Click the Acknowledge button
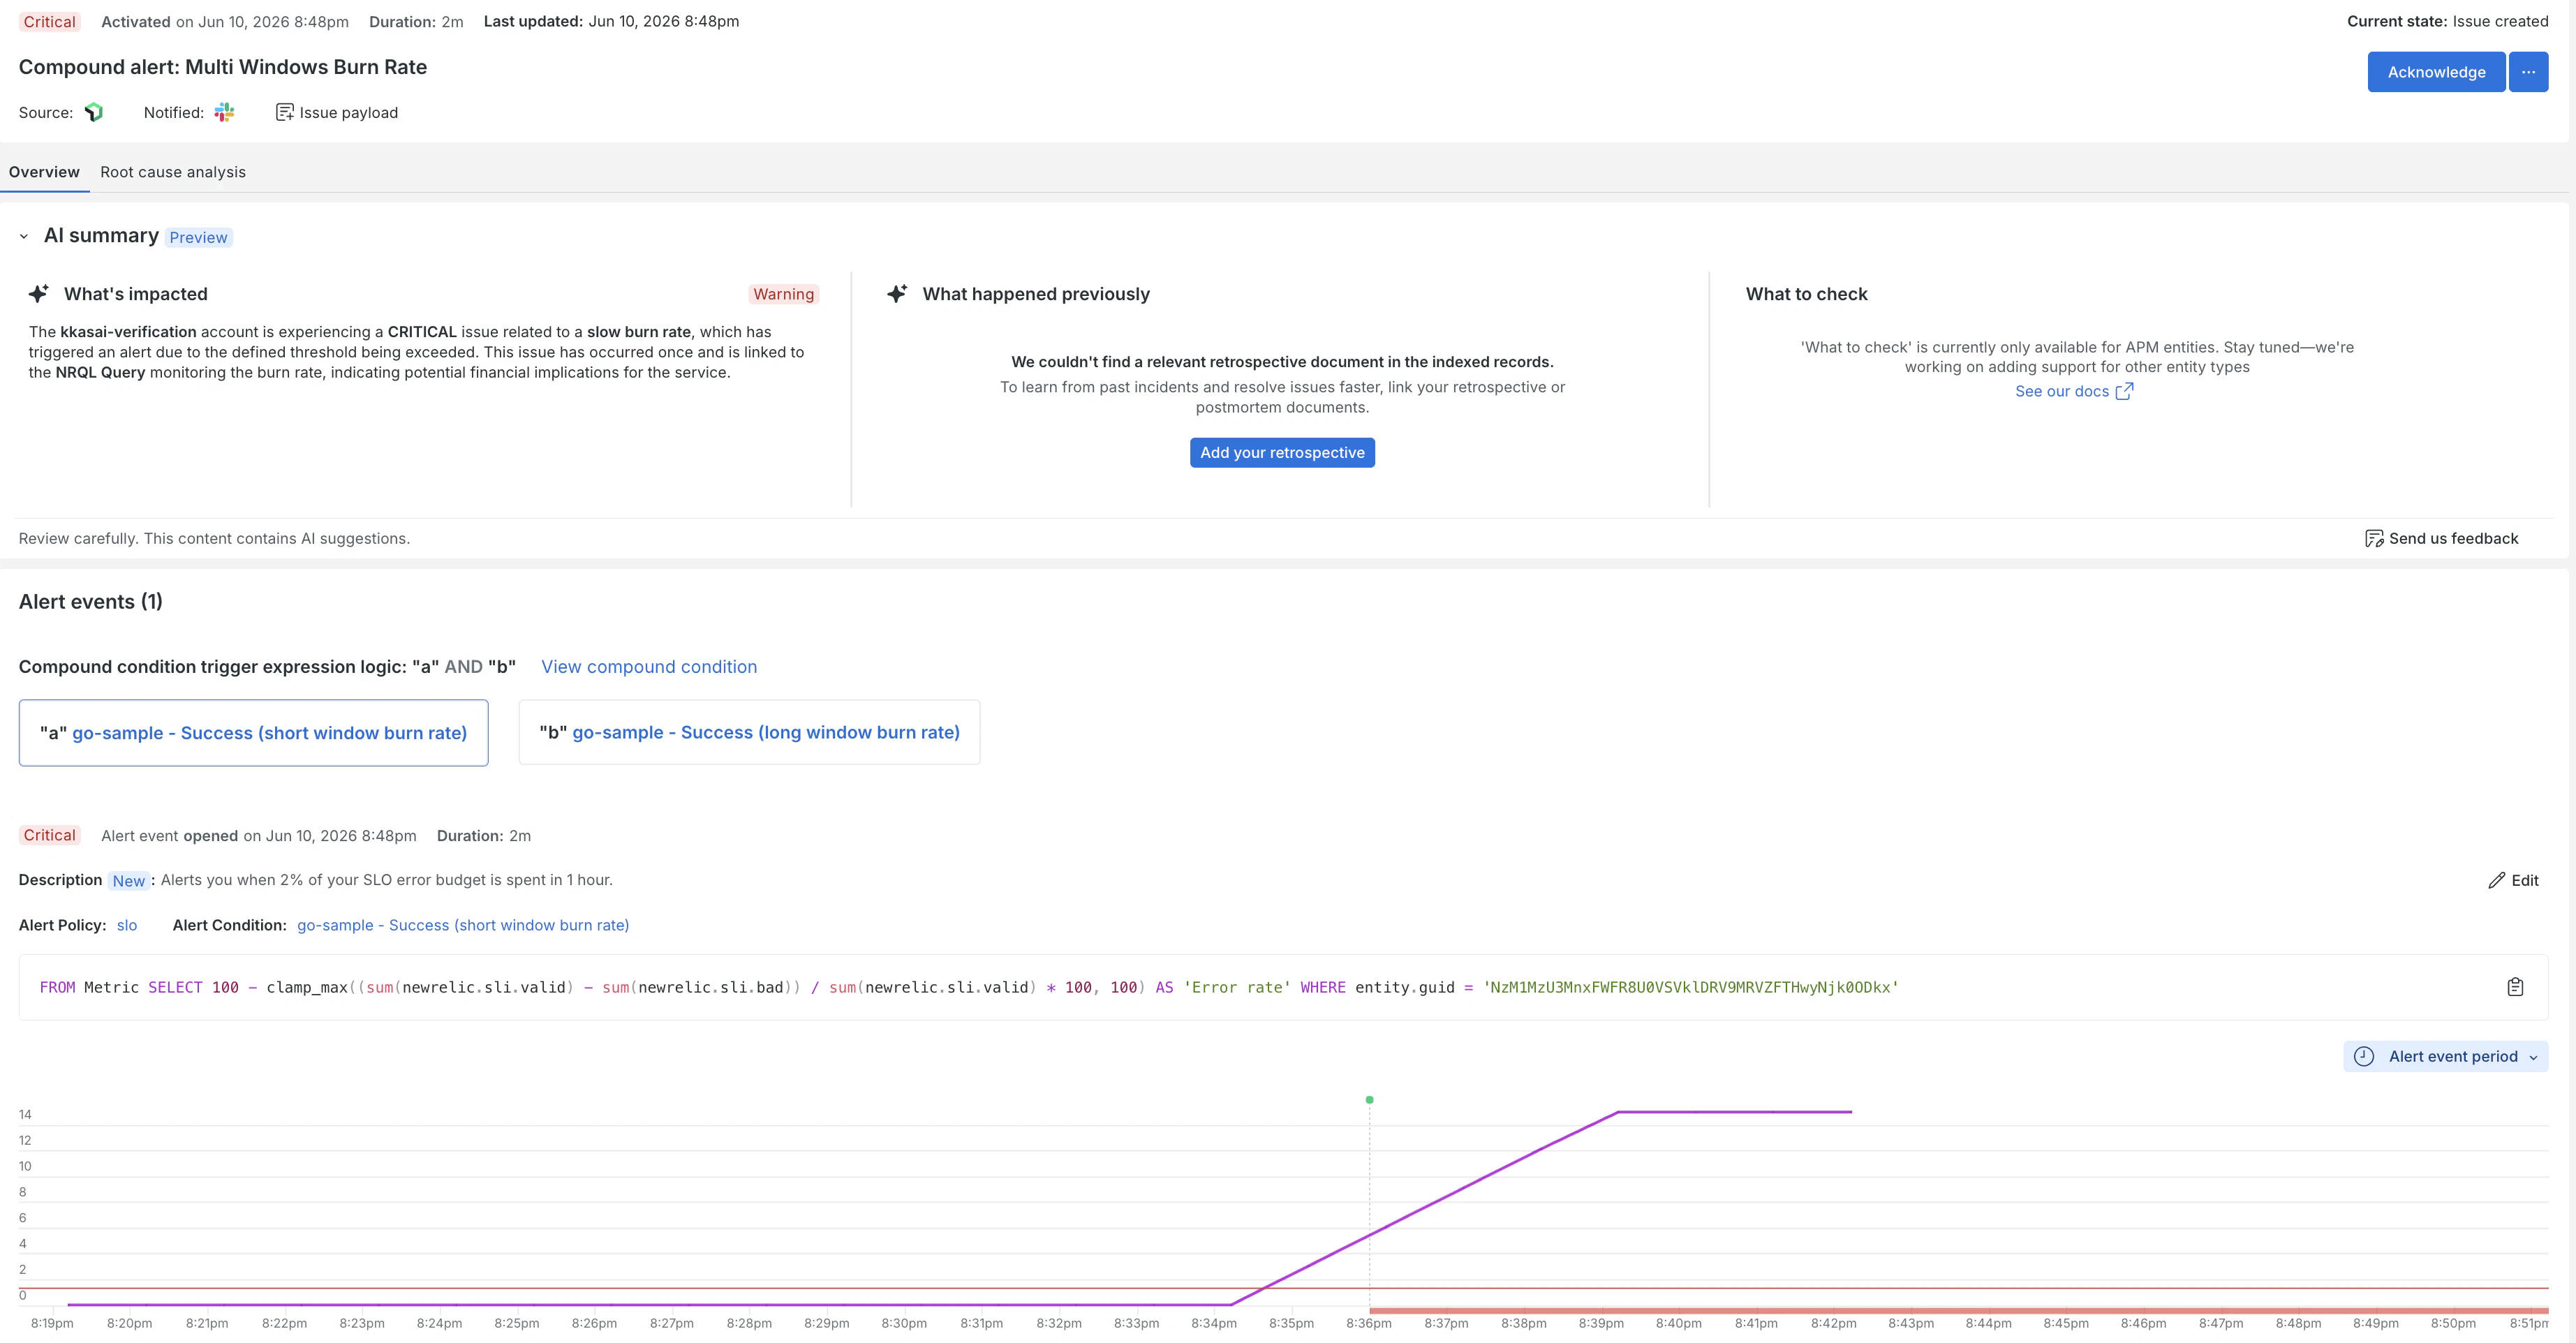This screenshot has height=1343, width=2576. pos(2435,72)
